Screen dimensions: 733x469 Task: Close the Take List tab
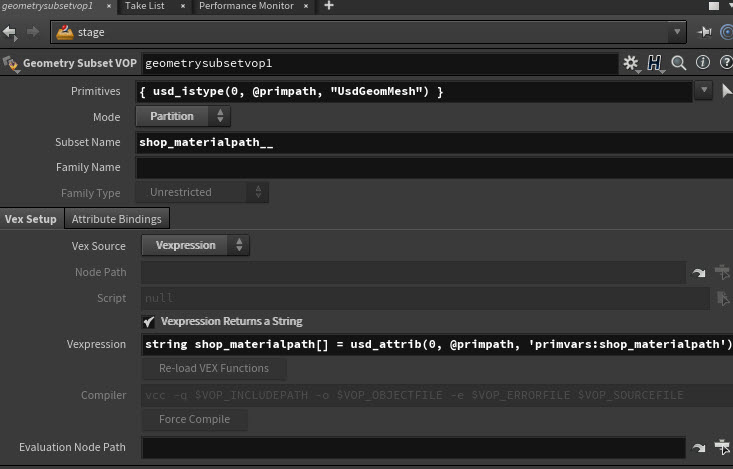[183, 6]
